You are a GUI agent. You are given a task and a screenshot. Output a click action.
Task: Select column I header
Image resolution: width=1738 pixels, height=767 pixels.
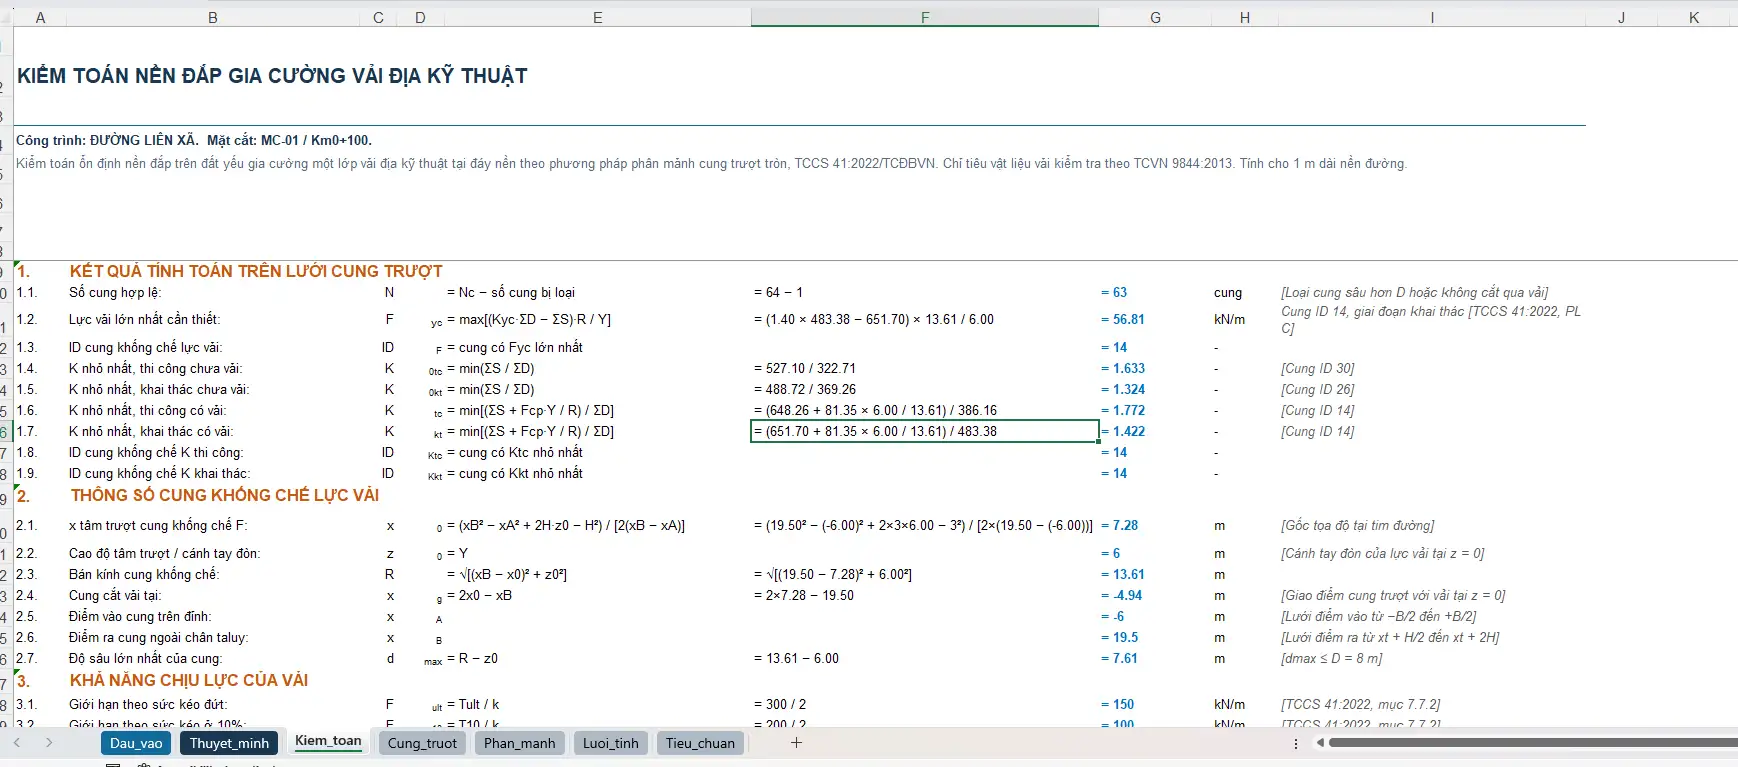[x=1432, y=17]
